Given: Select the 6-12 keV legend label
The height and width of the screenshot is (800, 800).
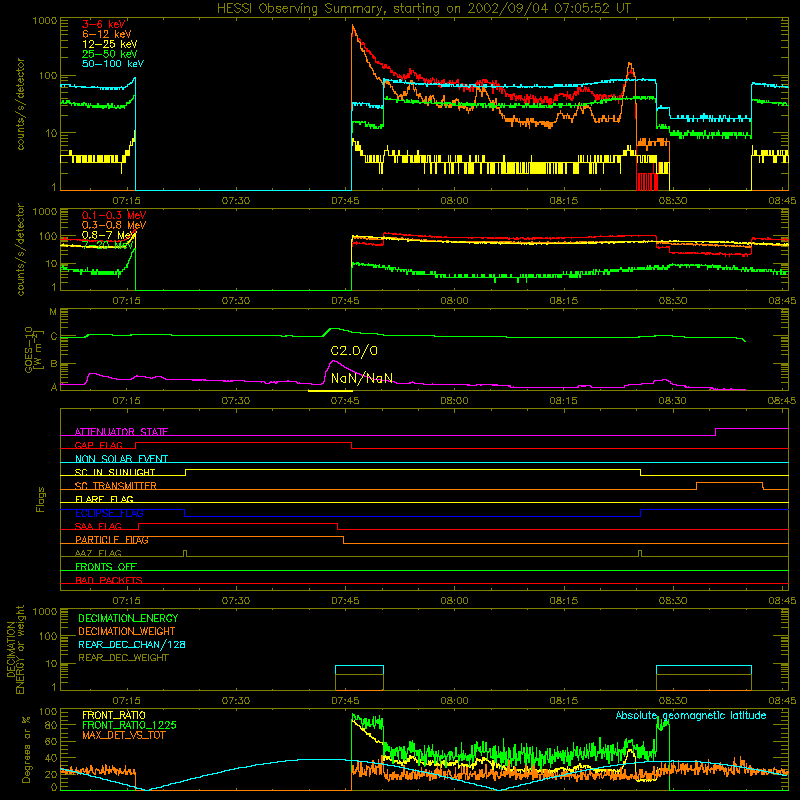Looking at the screenshot, I should pos(107,34).
